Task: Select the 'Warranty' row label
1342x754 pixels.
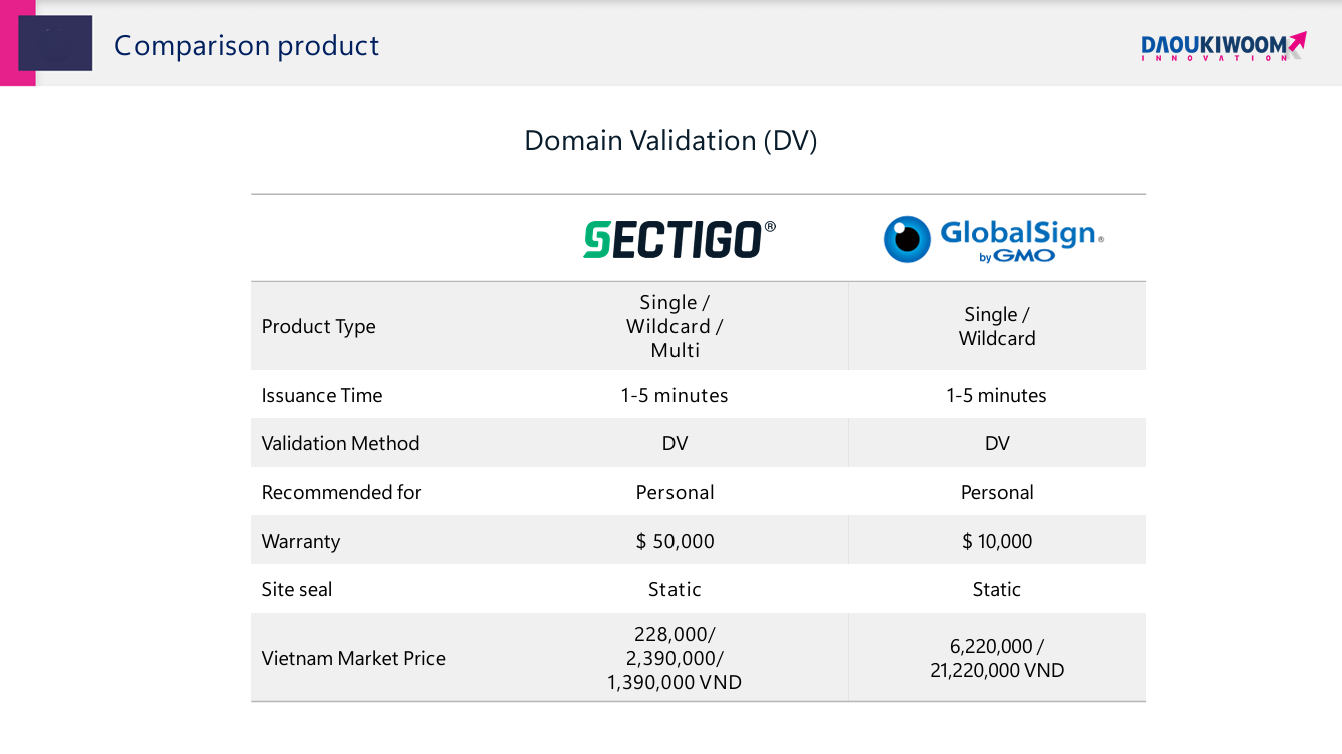Action: pos(301,541)
